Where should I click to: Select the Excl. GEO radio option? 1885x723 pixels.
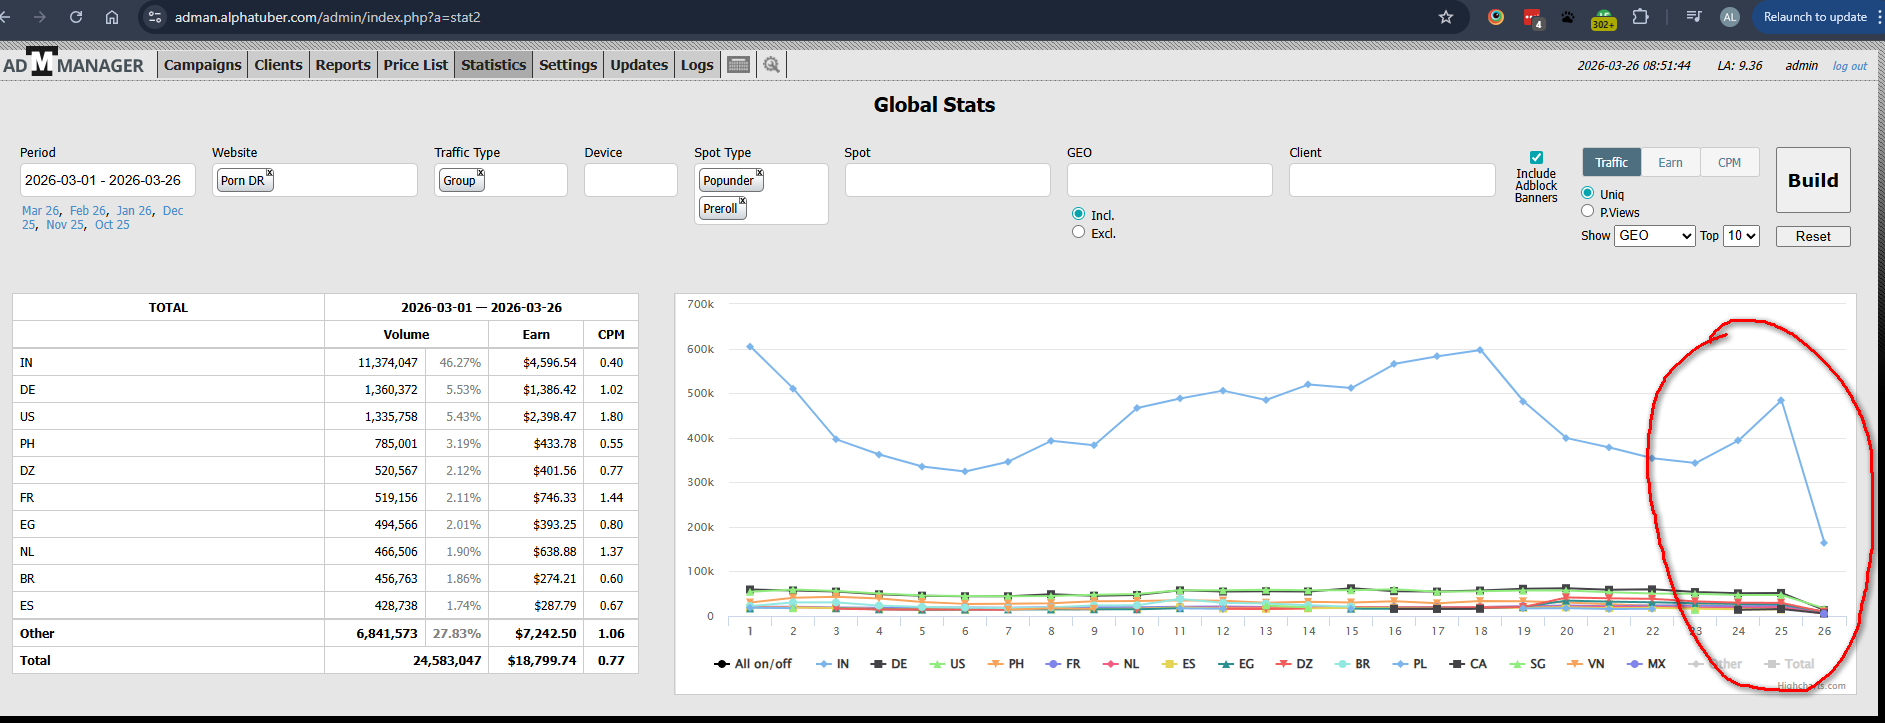1078,232
